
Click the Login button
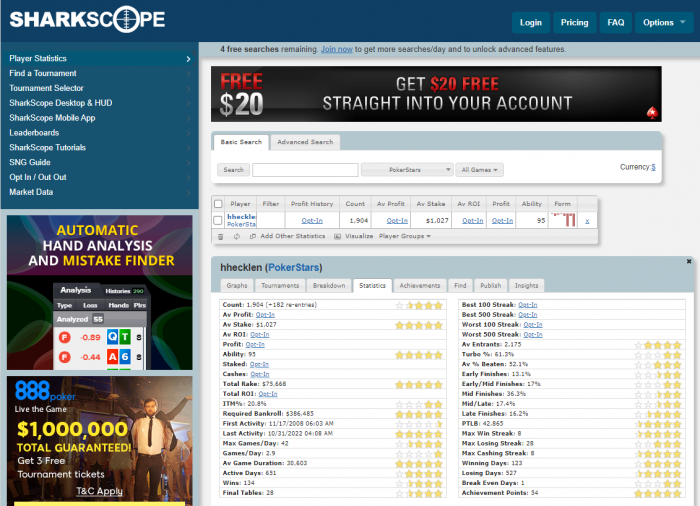click(531, 23)
